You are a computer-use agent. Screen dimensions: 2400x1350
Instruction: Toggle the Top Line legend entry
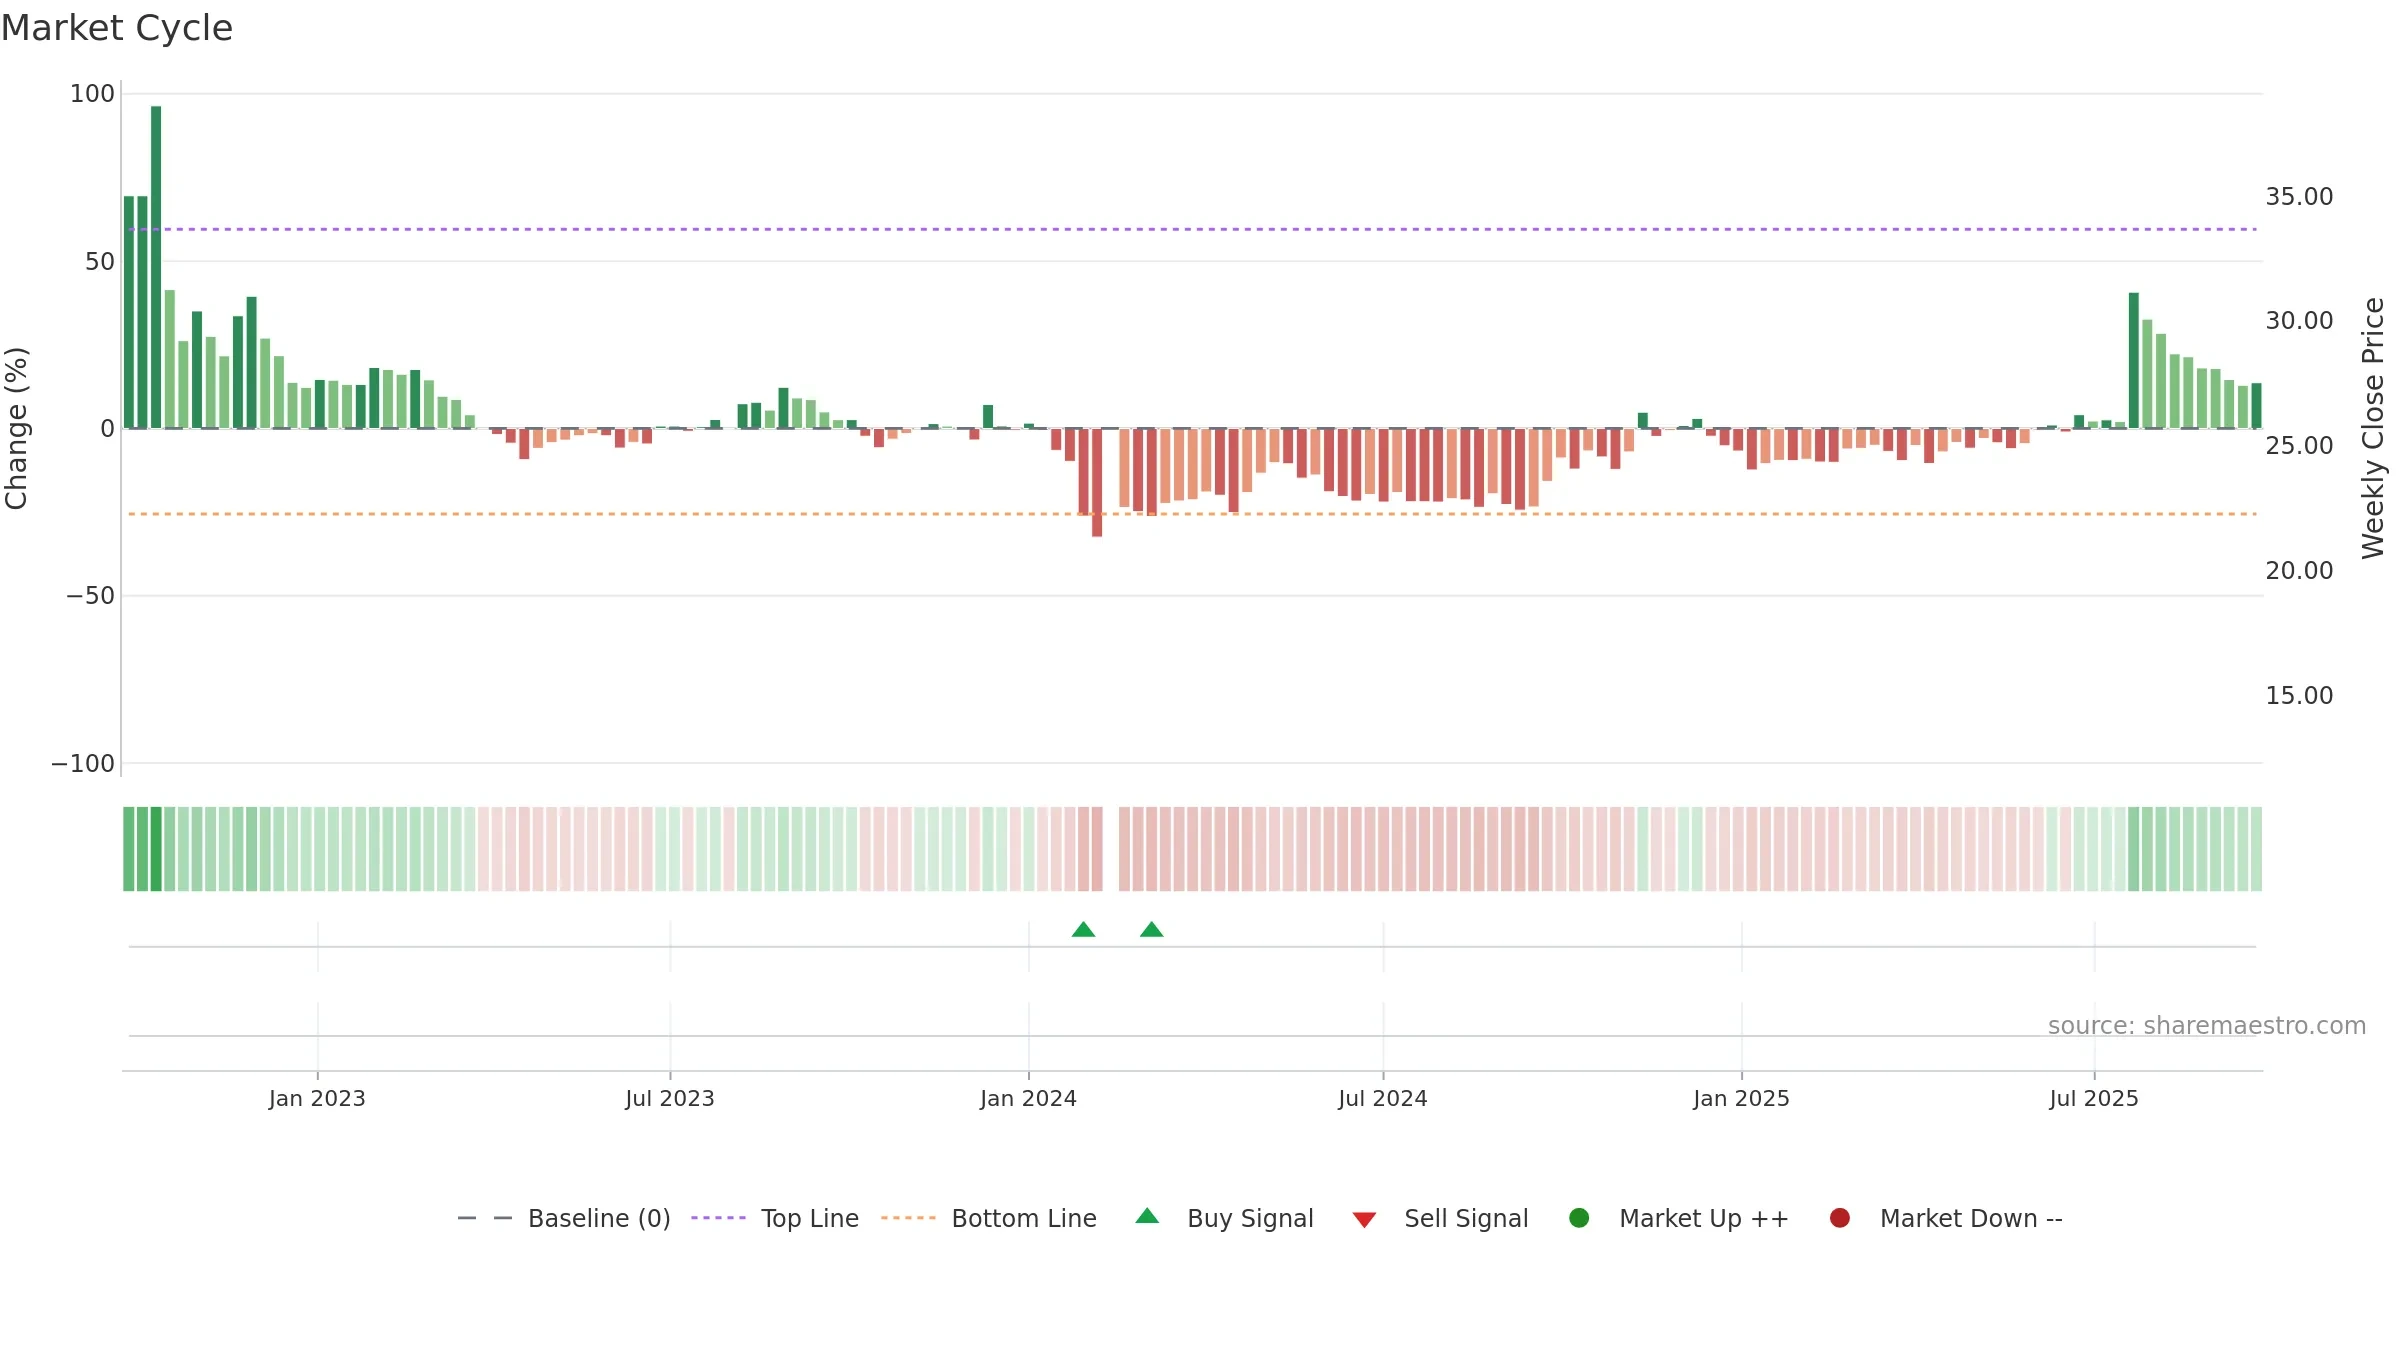click(775, 1218)
